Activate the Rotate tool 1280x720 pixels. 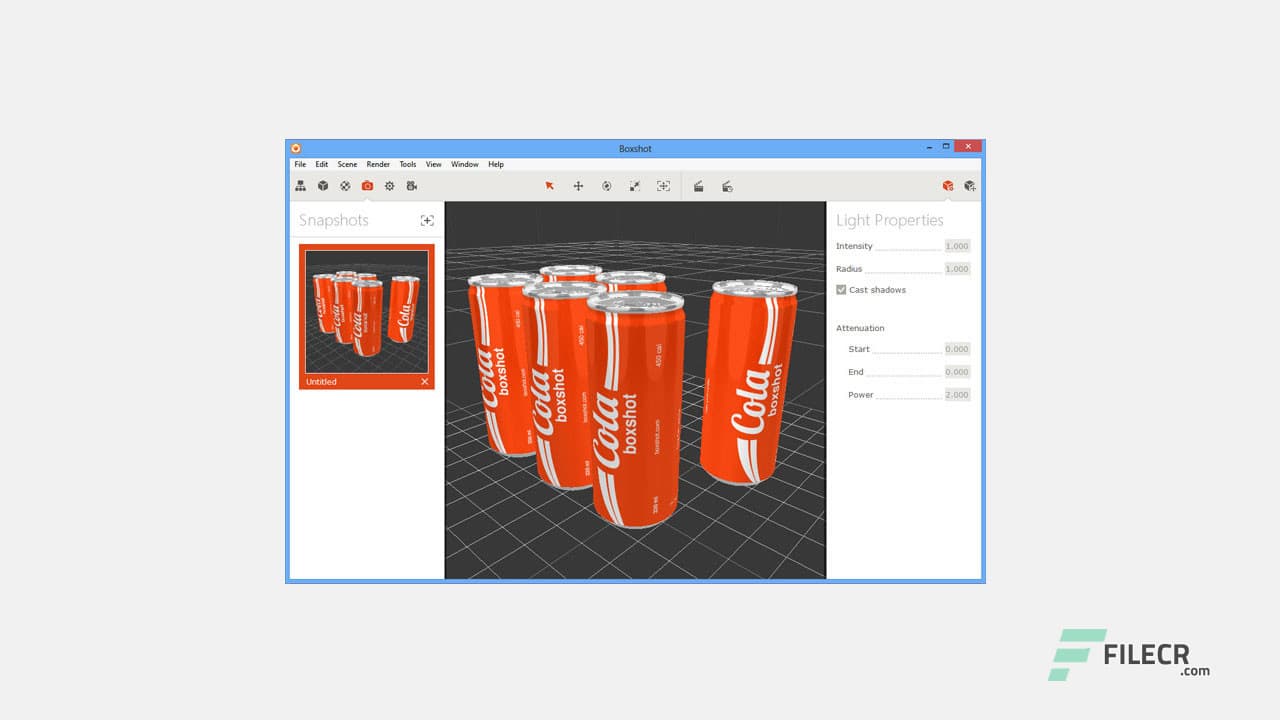point(606,186)
